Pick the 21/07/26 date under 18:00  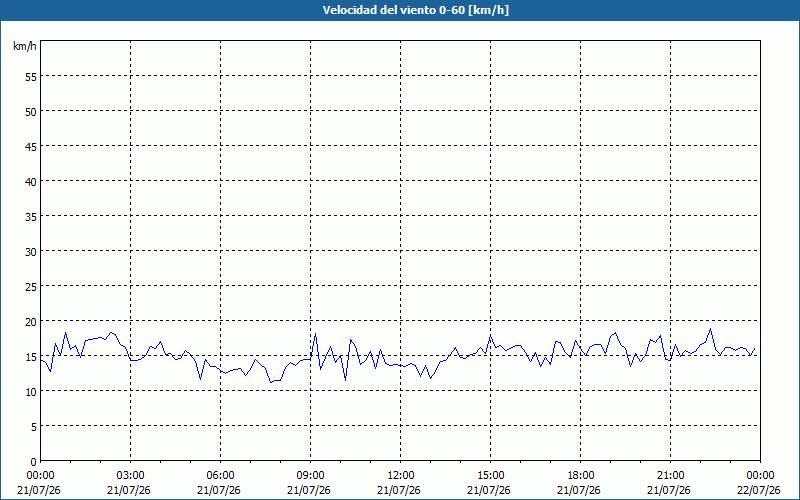580,490
